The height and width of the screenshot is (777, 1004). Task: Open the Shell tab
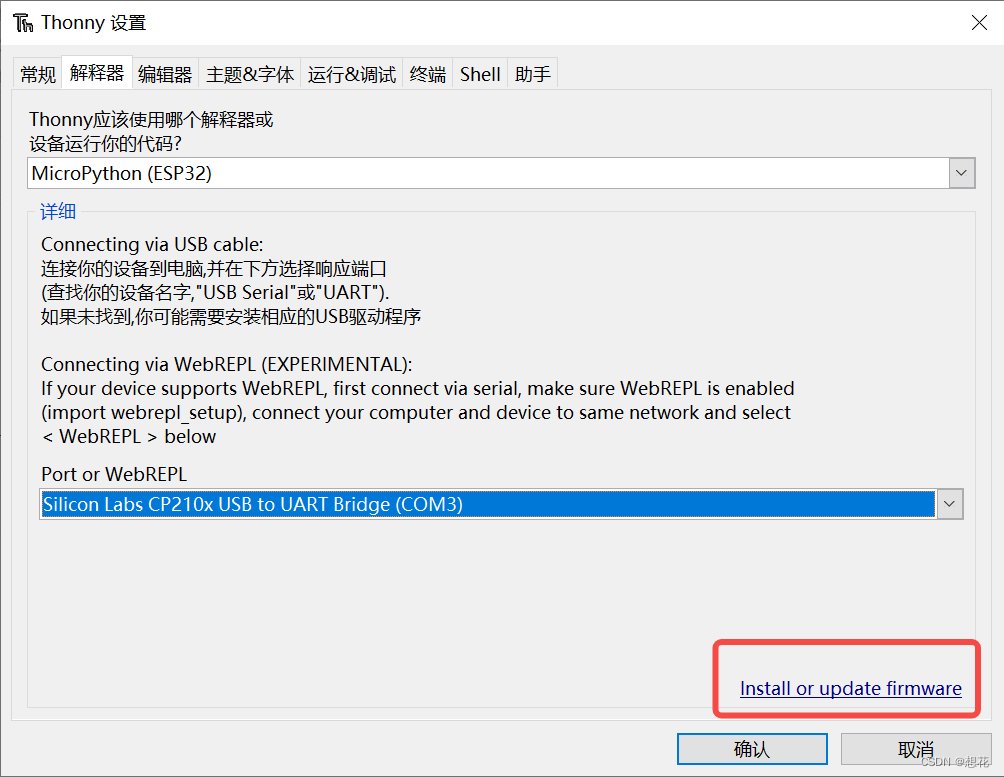480,74
